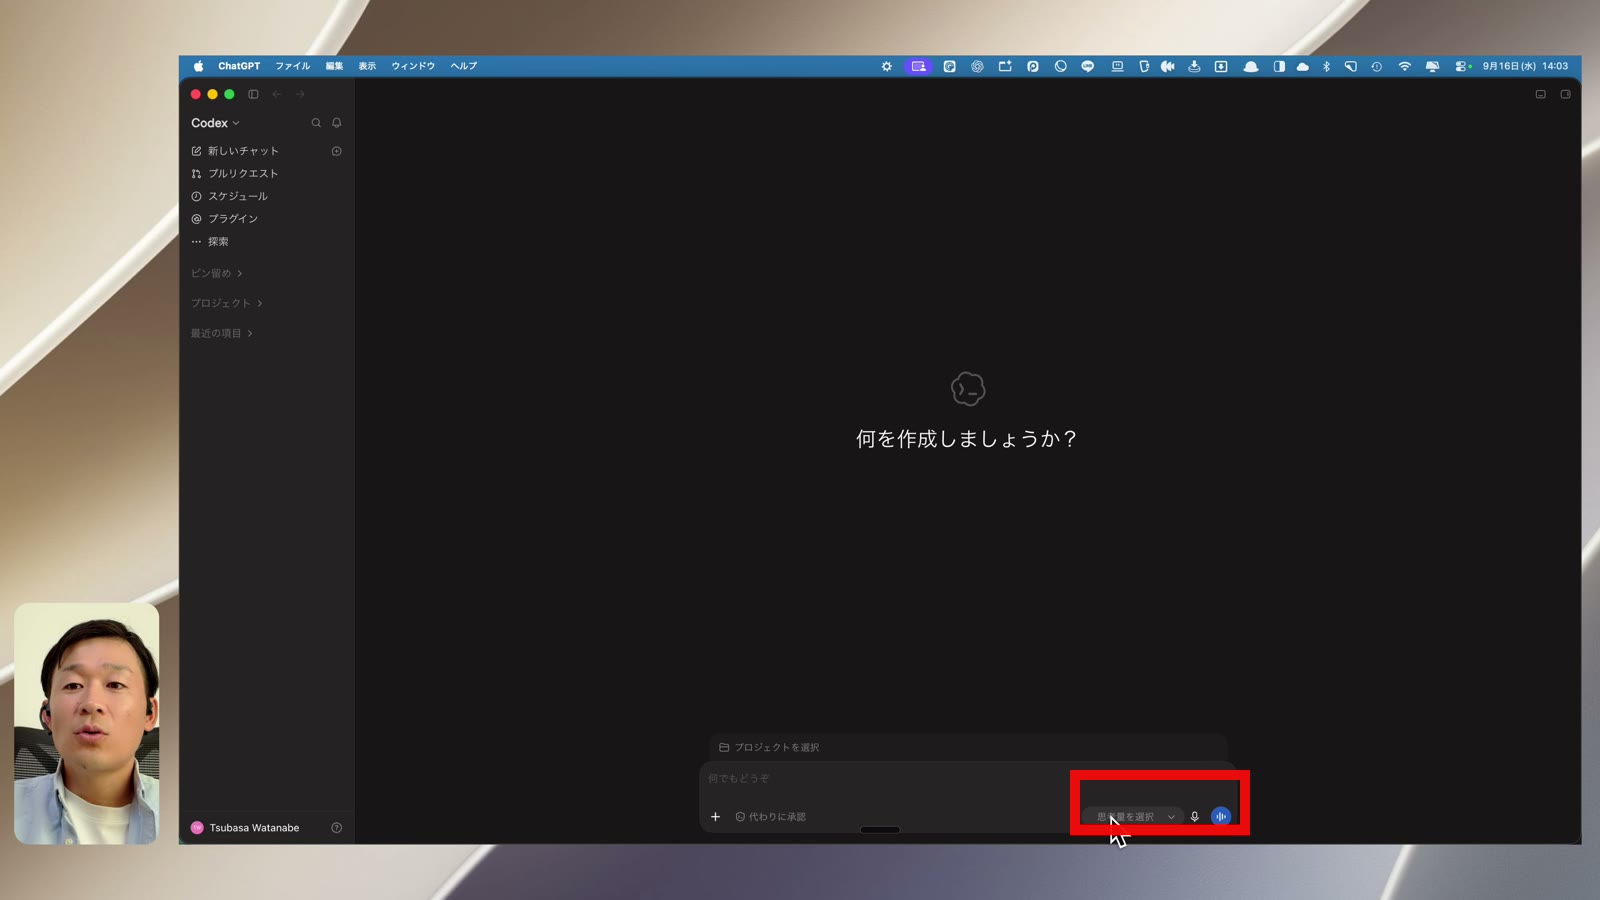Viewport: 1600px width, 900px height.
Task: Click the hat-shaped menu bar icon
Action: 1250,66
